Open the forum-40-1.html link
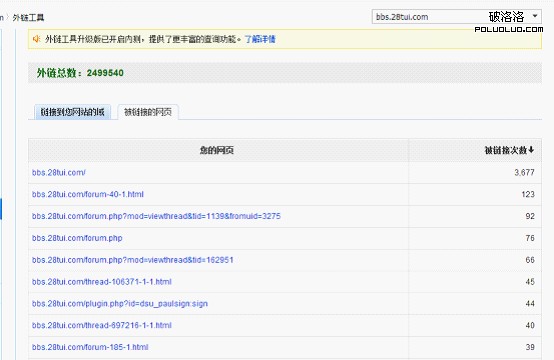Screen dimensions: 554x360 point(88,194)
